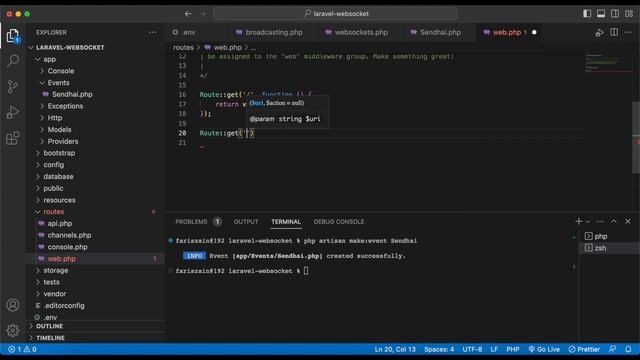The width and height of the screenshot is (640, 360).
Task: Change line ending via LF status item
Action: coord(494,349)
